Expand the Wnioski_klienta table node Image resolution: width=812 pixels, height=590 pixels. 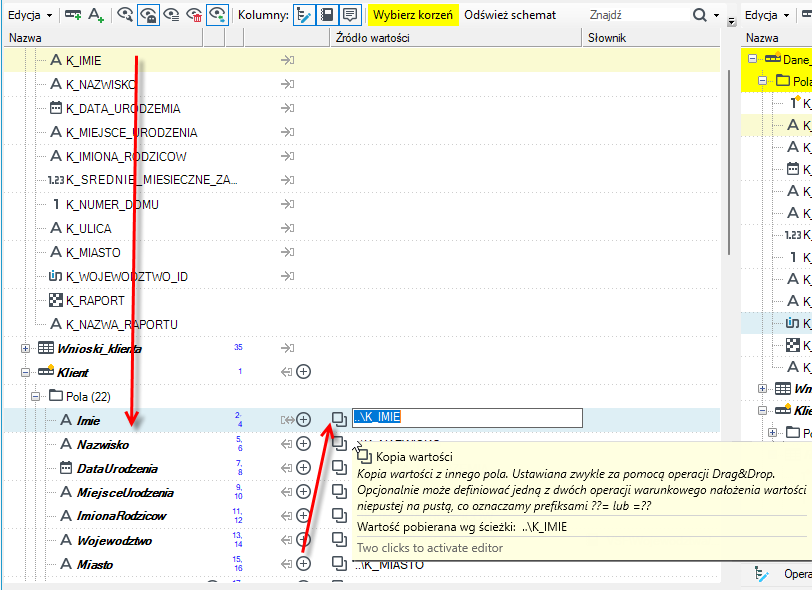tap(25, 349)
